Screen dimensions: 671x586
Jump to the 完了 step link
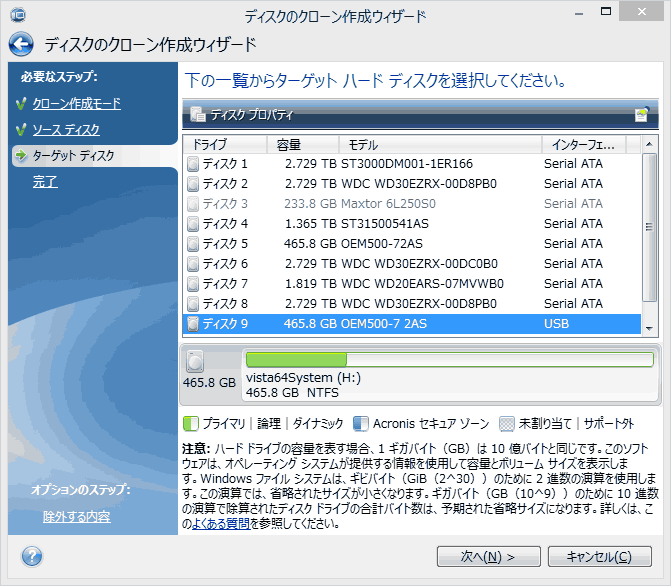(x=45, y=182)
